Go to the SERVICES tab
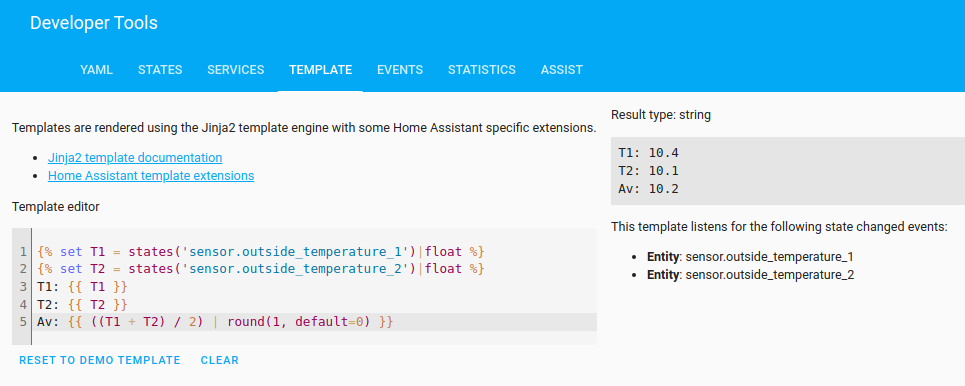Image resolution: width=965 pixels, height=386 pixels. (x=236, y=70)
